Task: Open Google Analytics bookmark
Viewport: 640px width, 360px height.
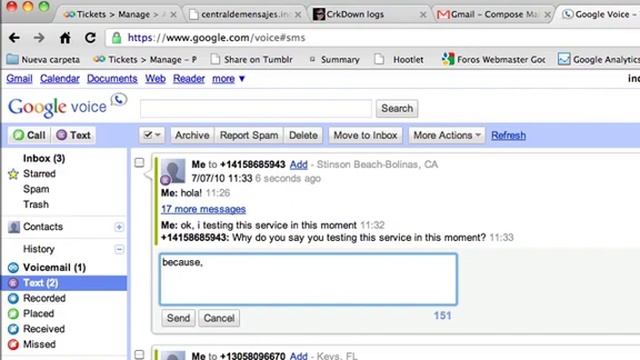Action: [599, 60]
